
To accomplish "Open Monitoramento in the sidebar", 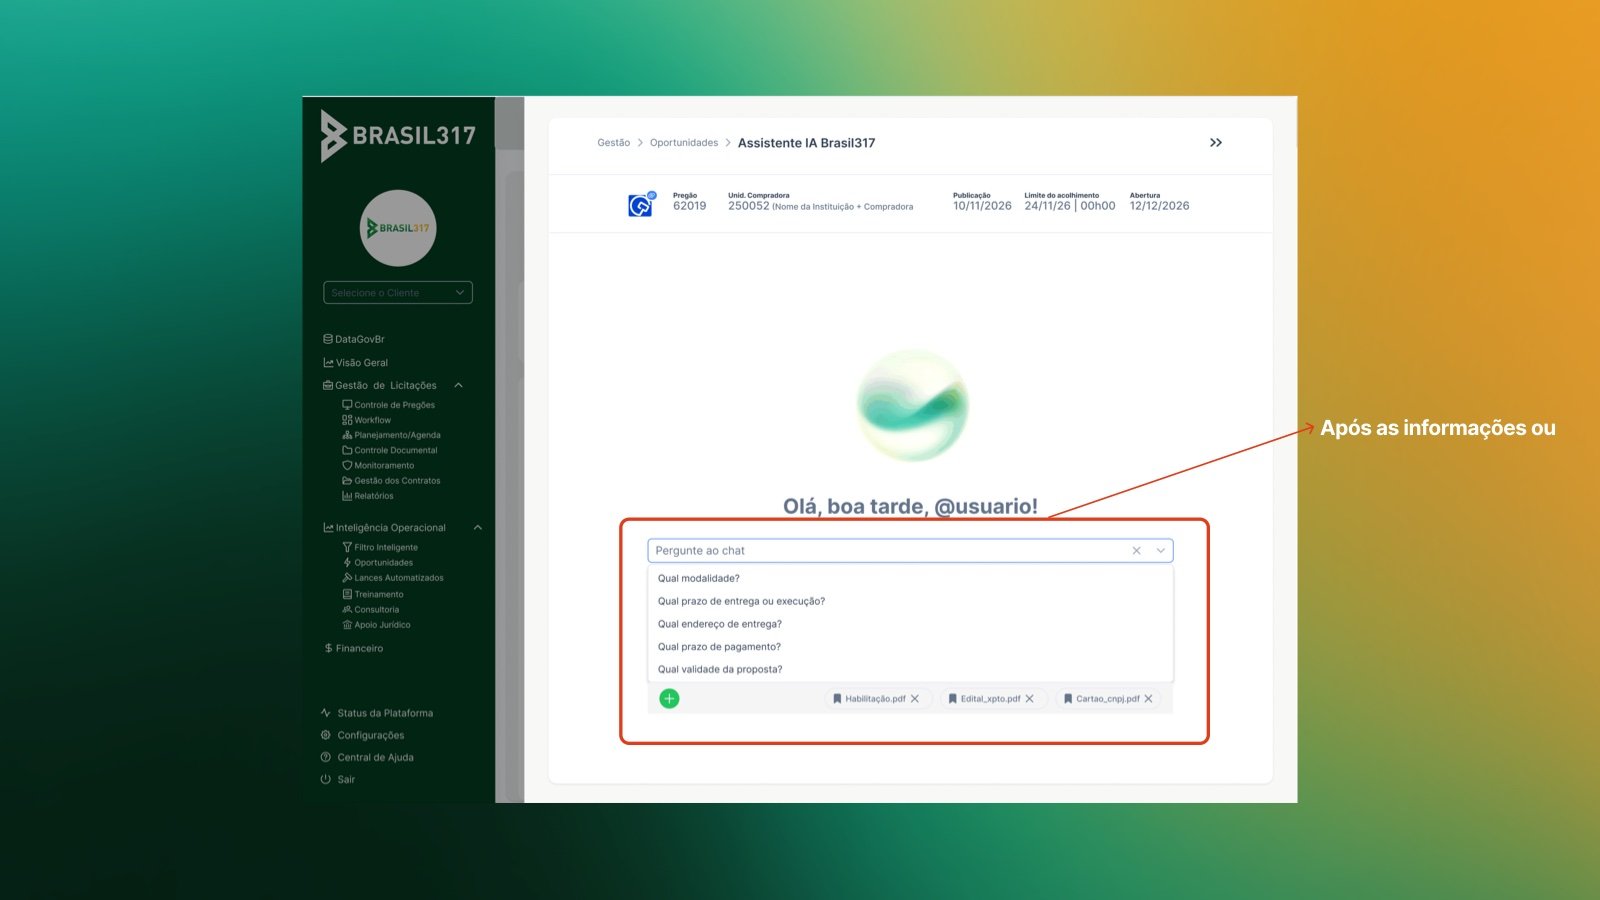I will tap(378, 465).
